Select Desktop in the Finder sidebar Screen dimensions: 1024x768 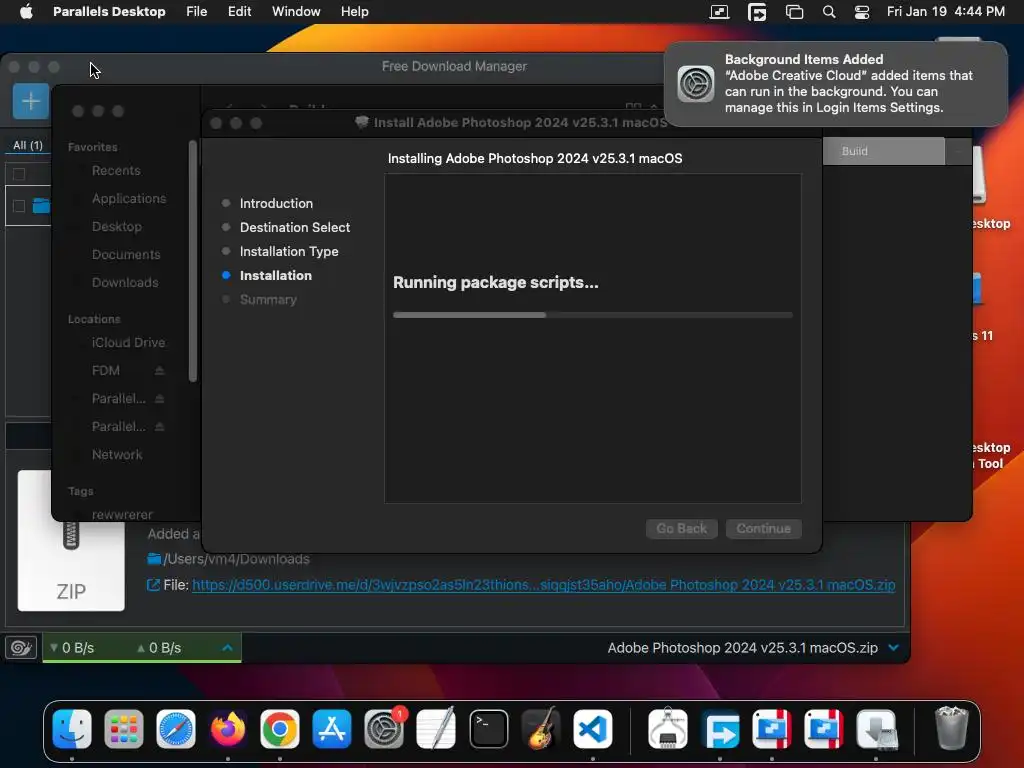[x=117, y=227]
